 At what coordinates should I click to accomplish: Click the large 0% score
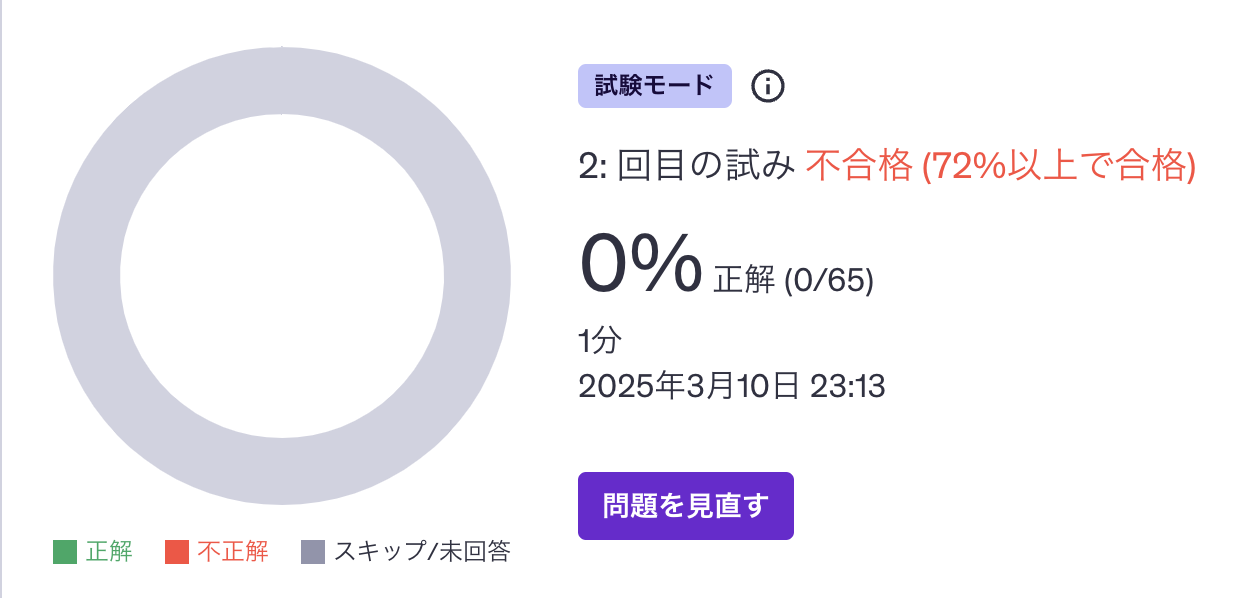[x=640, y=263]
